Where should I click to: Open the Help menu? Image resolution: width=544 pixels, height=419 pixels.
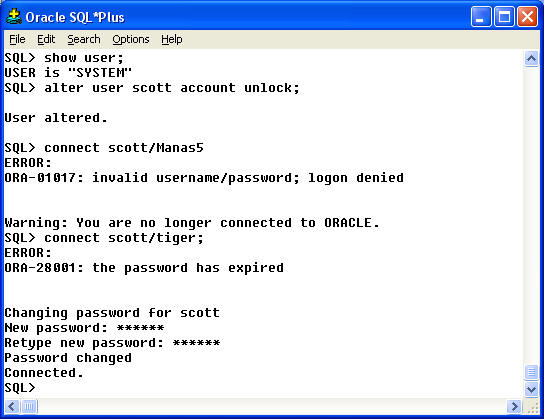click(x=171, y=39)
